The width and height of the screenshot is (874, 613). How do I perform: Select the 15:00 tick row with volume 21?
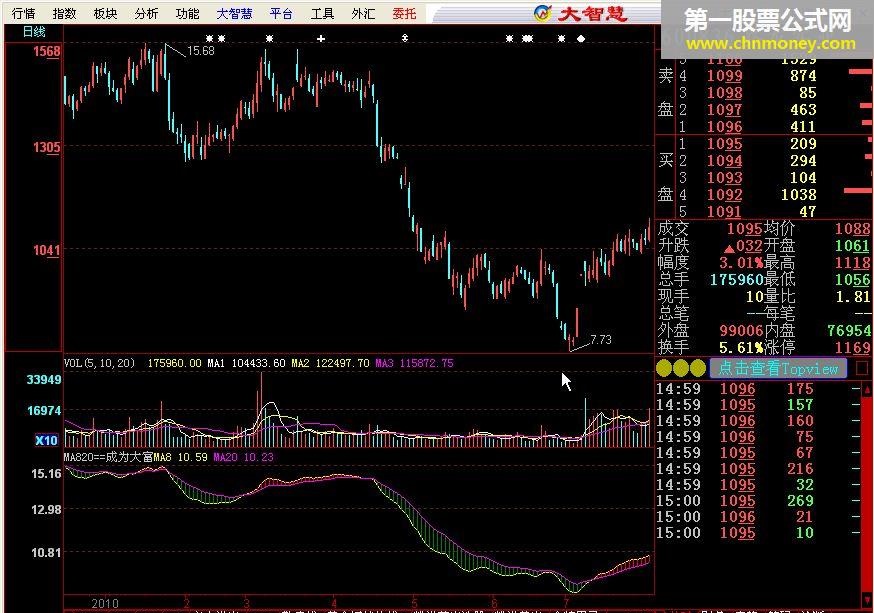point(758,517)
